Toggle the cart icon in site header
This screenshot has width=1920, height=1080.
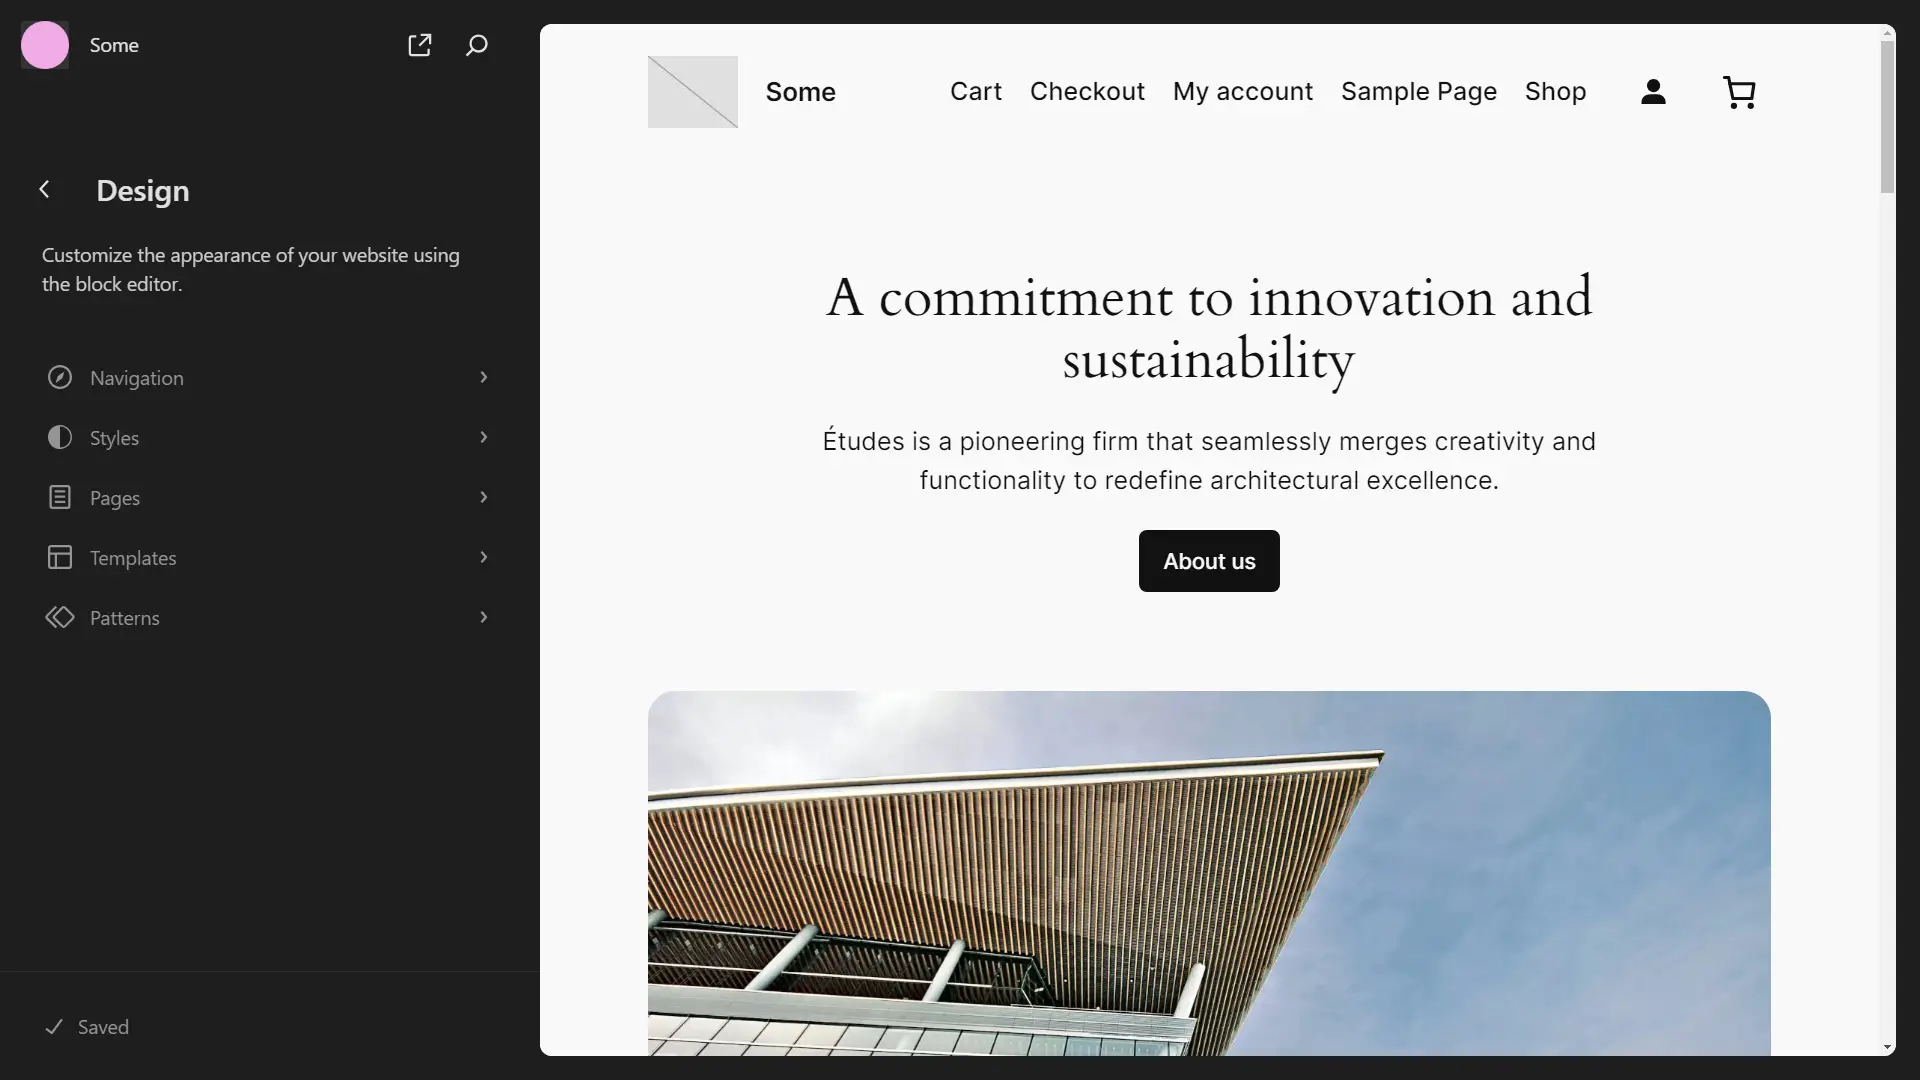pyautogui.click(x=1739, y=92)
